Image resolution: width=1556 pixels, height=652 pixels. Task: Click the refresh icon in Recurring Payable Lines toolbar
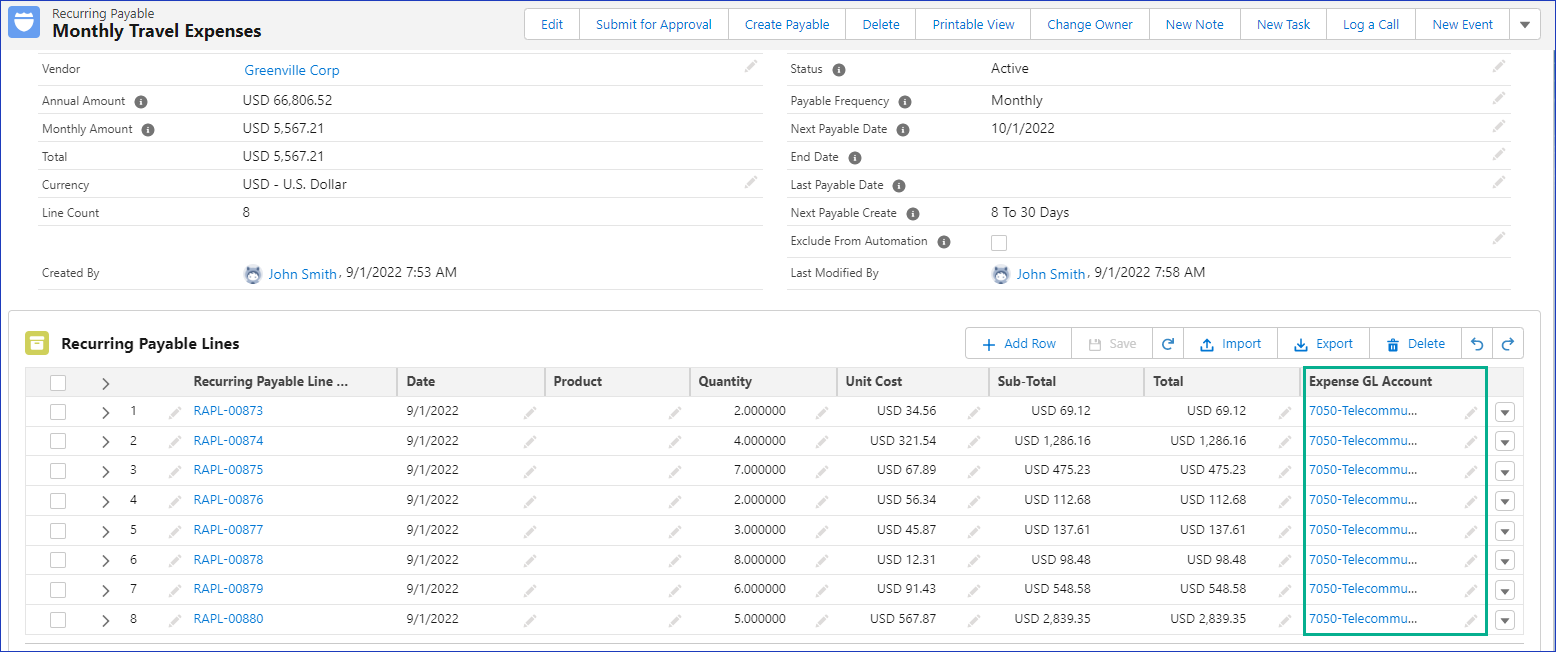tap(1167, 344)
